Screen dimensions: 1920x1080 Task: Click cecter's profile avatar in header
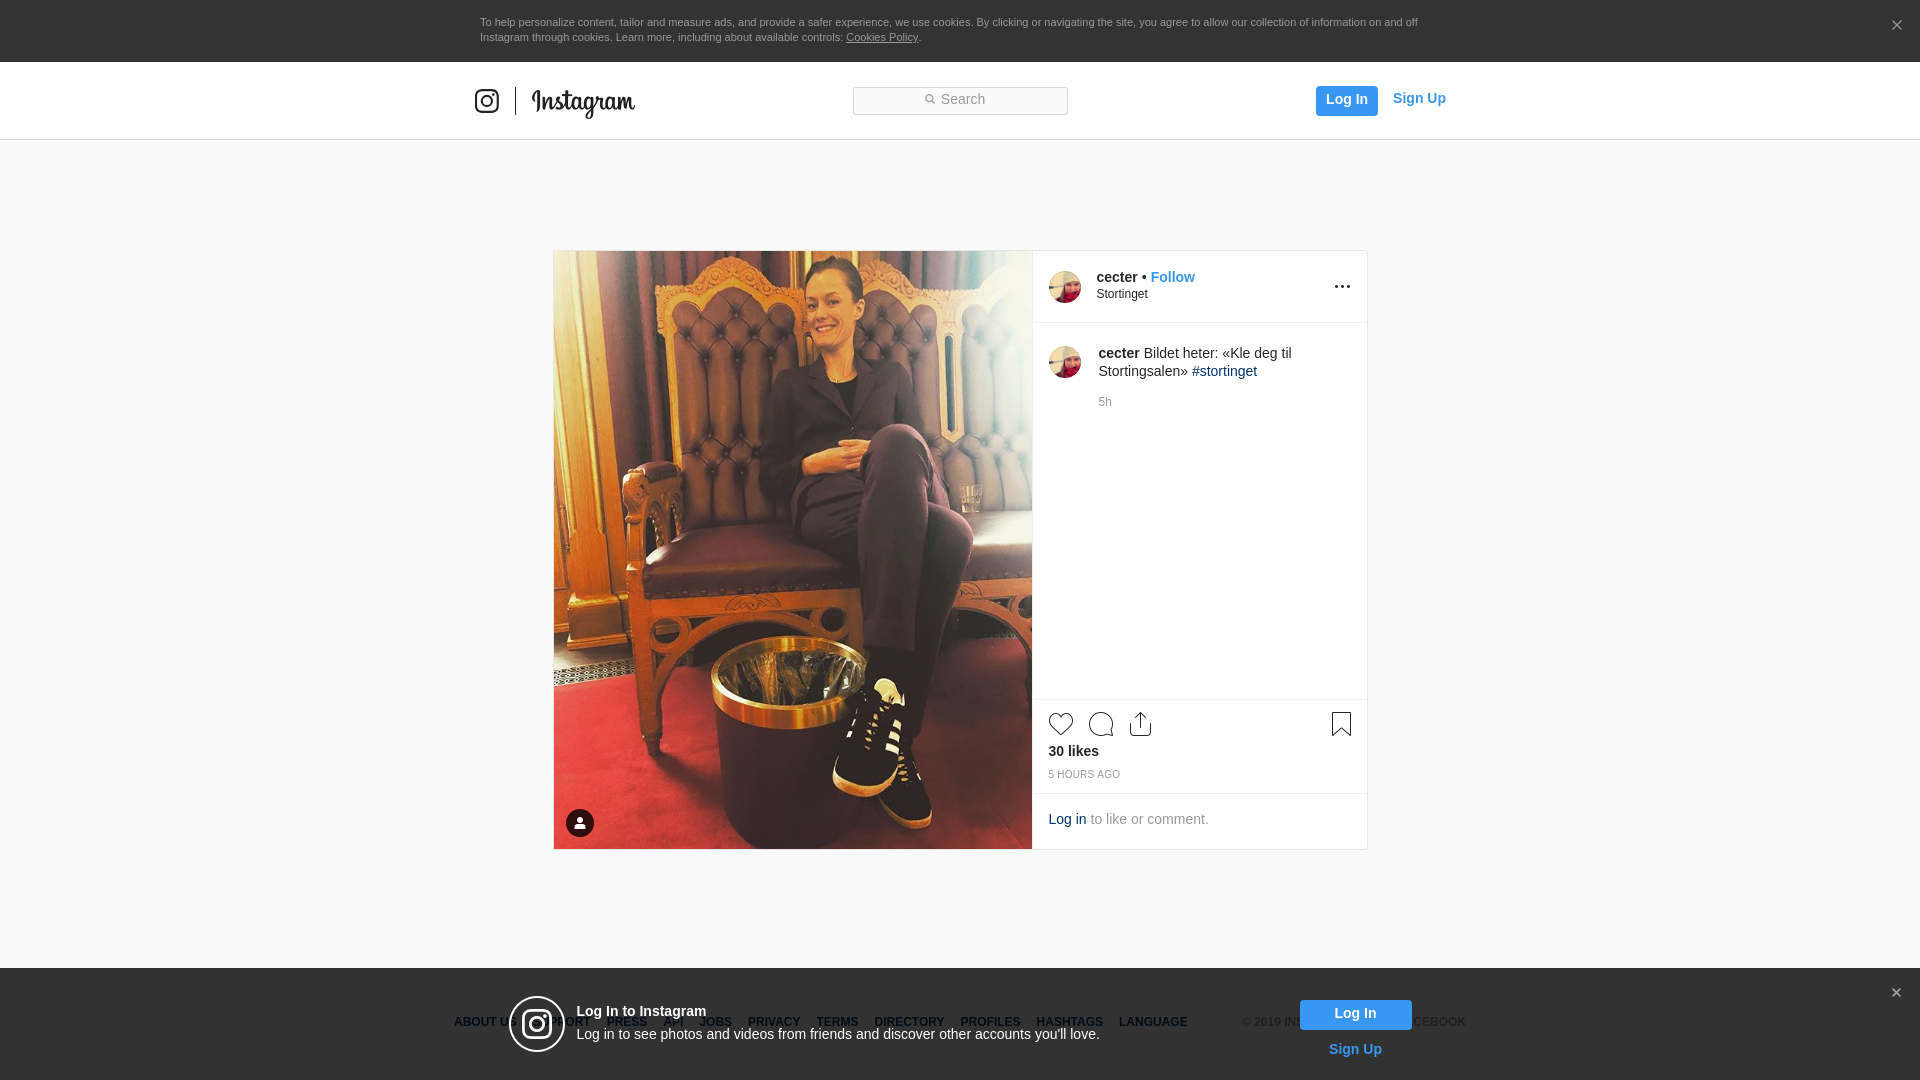pos(1064,287)
